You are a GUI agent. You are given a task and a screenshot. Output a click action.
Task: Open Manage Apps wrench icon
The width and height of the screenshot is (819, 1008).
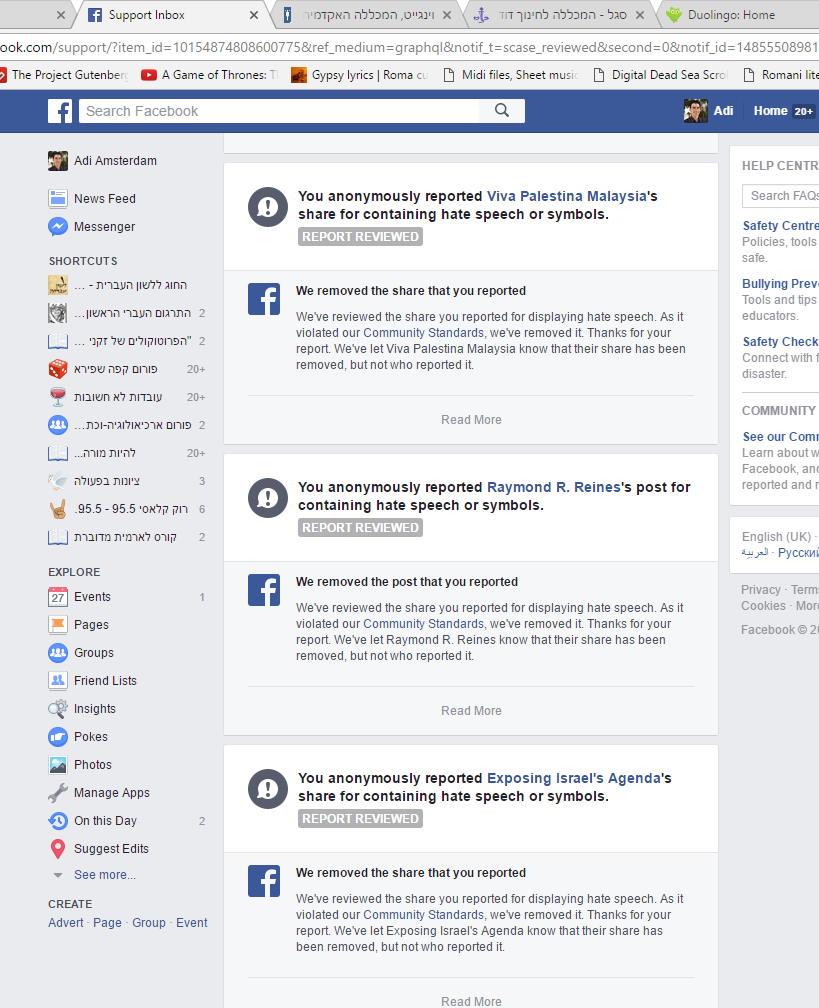click(58, 793)
